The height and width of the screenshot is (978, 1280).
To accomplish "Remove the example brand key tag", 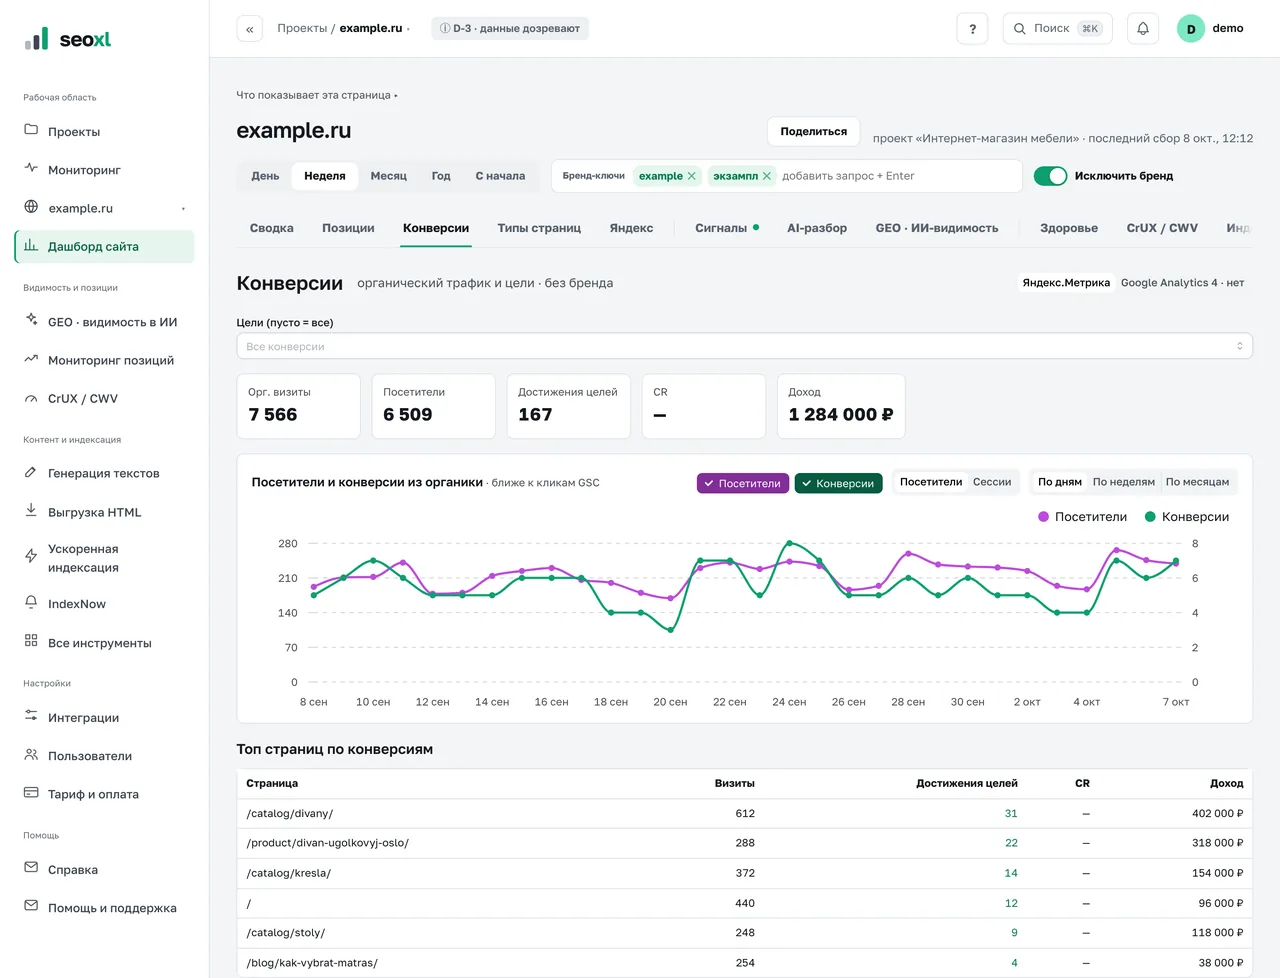I will click(691, 176).
